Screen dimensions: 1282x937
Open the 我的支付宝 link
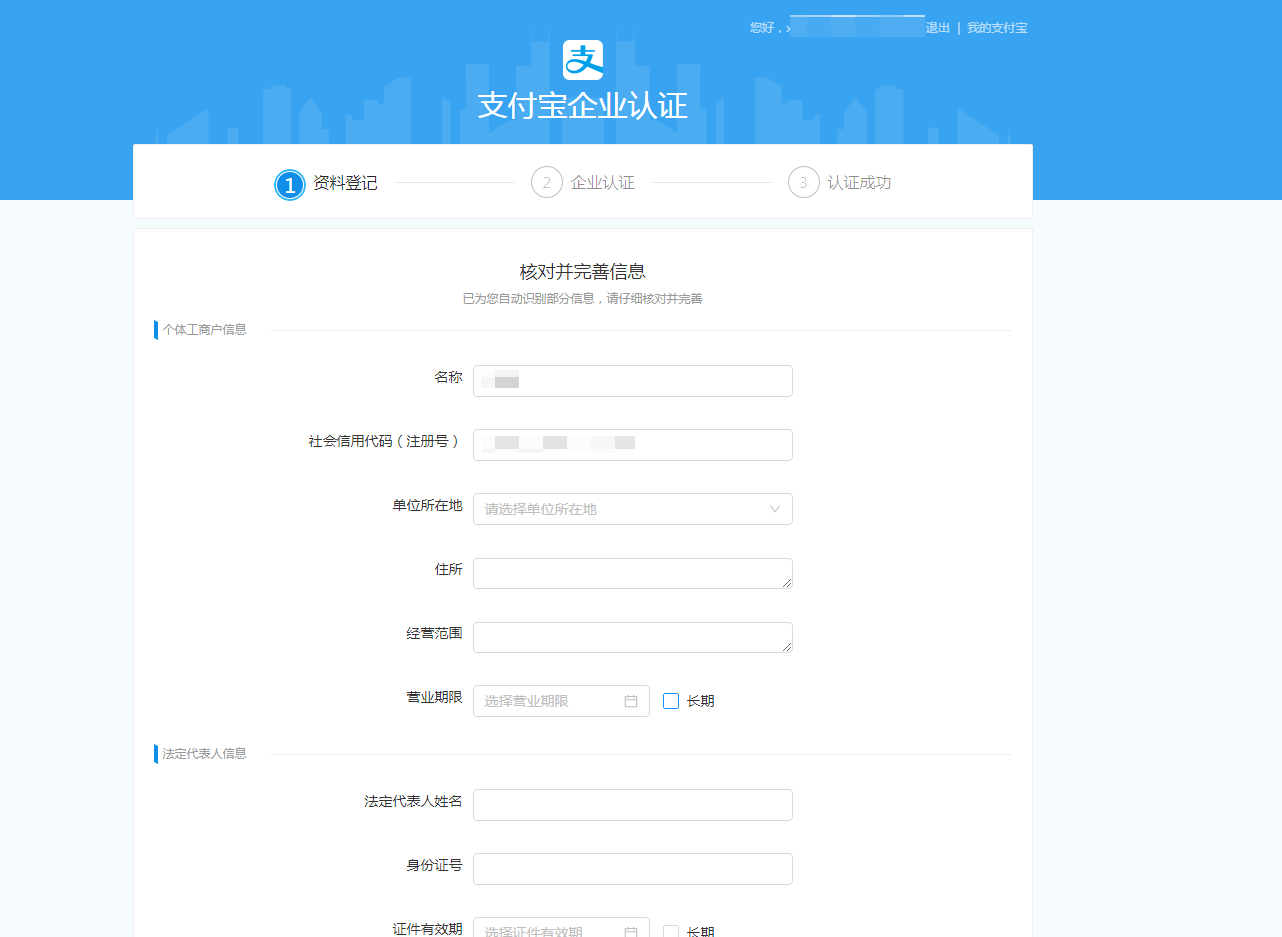[997, 28]
